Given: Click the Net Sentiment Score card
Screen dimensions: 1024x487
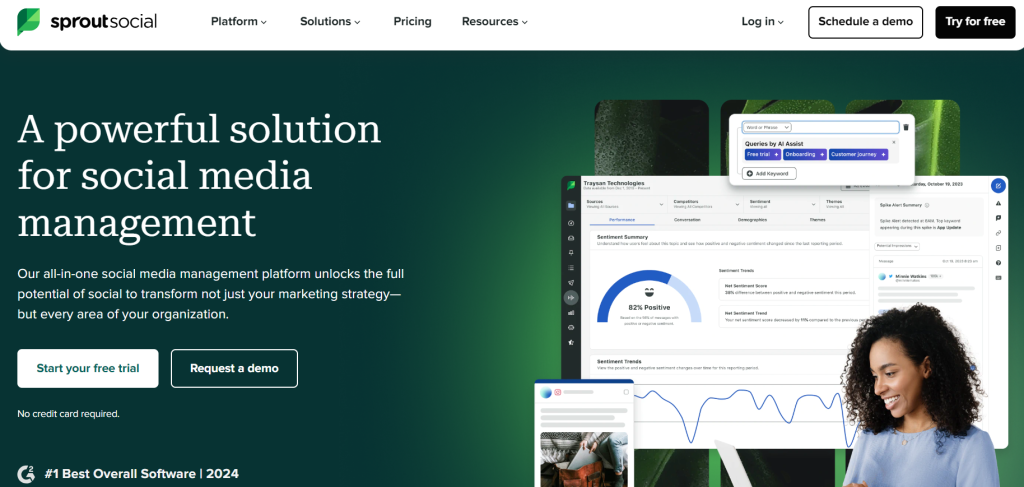Looking at the screenshot, I should click(x=794, y=289).
